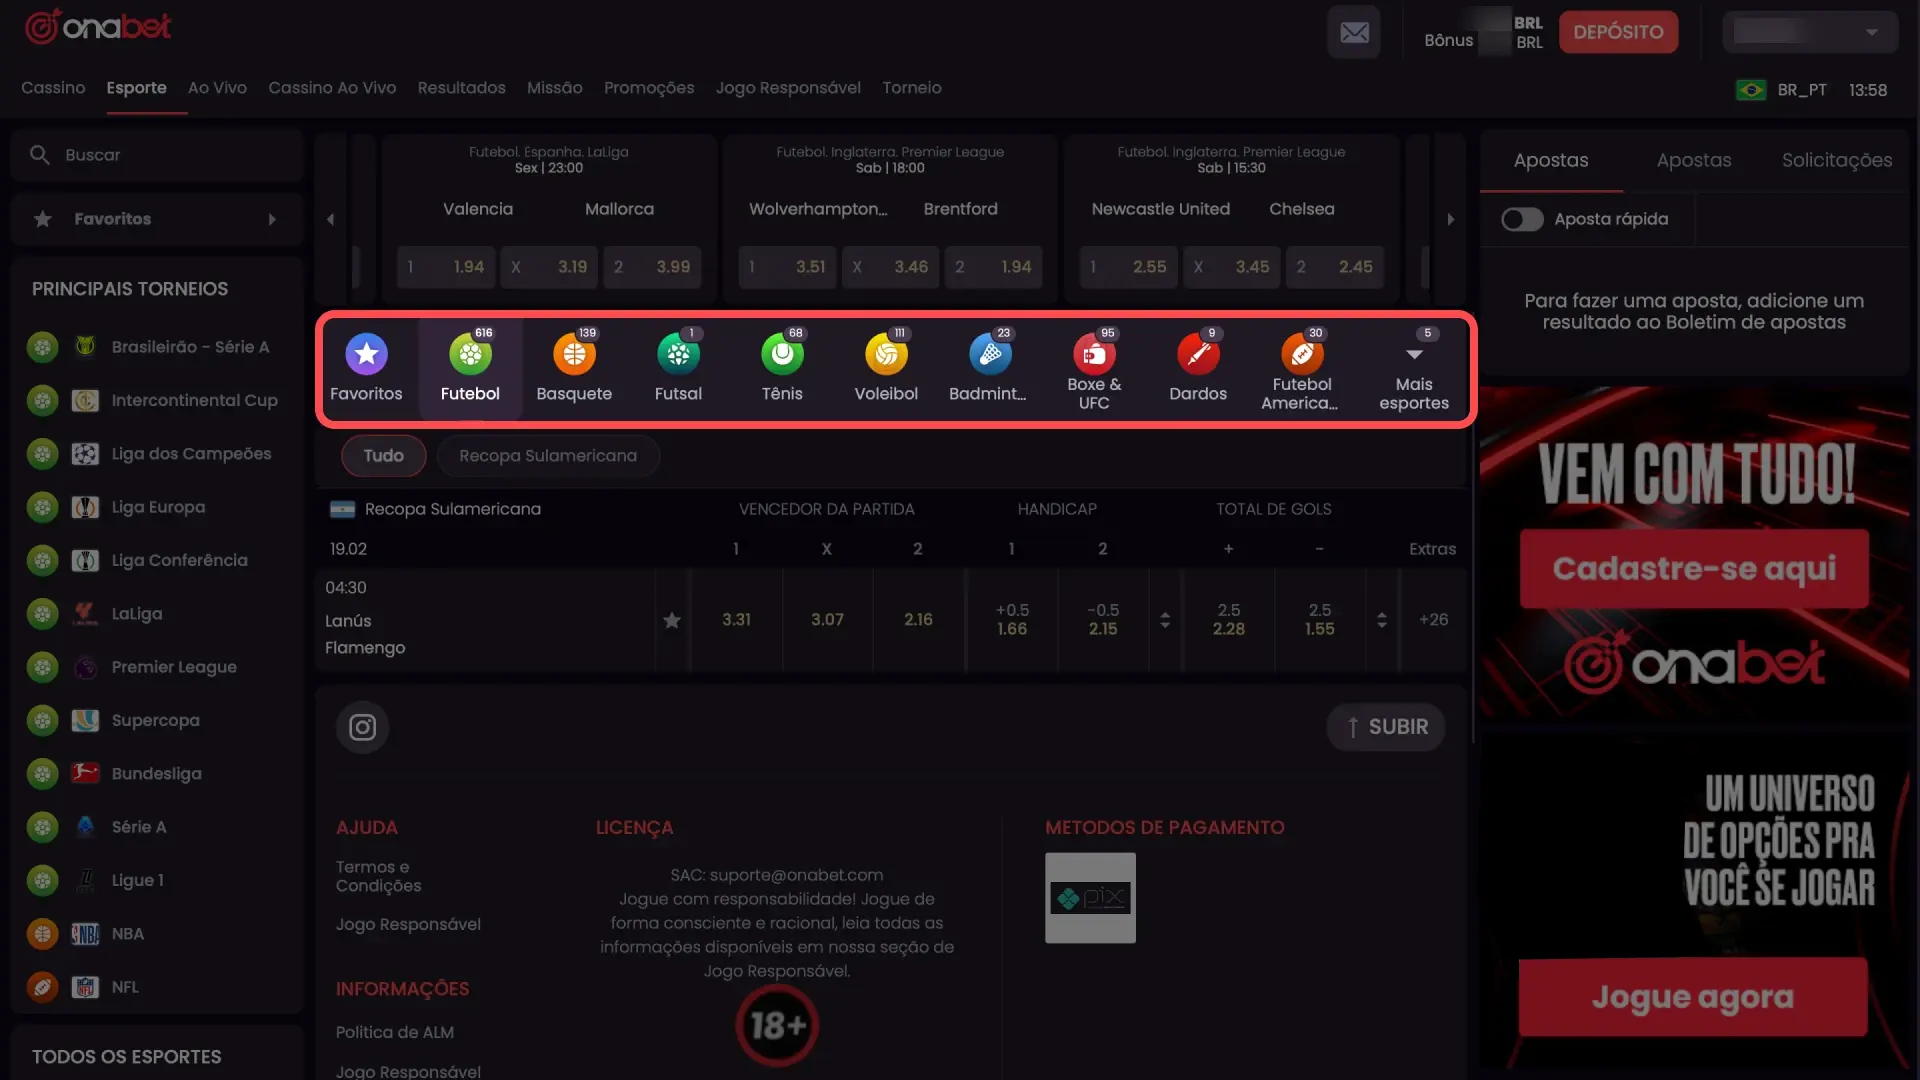Toggle the Aposta rápida switch

click(x=1522, y=219)
